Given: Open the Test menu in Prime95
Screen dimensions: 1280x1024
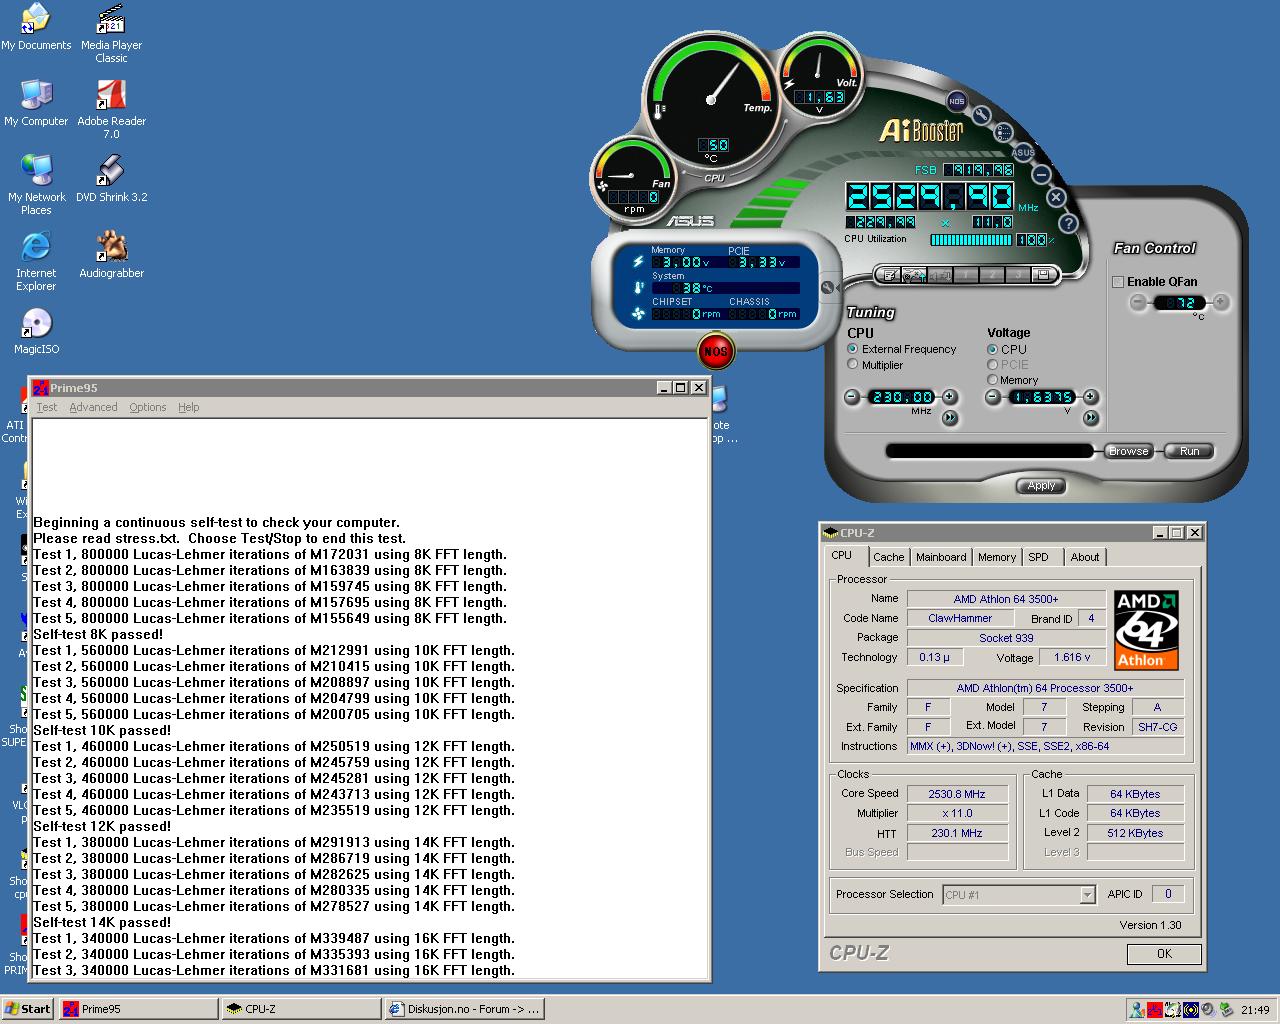Looking at the screenshot, I should click(47, 407).
